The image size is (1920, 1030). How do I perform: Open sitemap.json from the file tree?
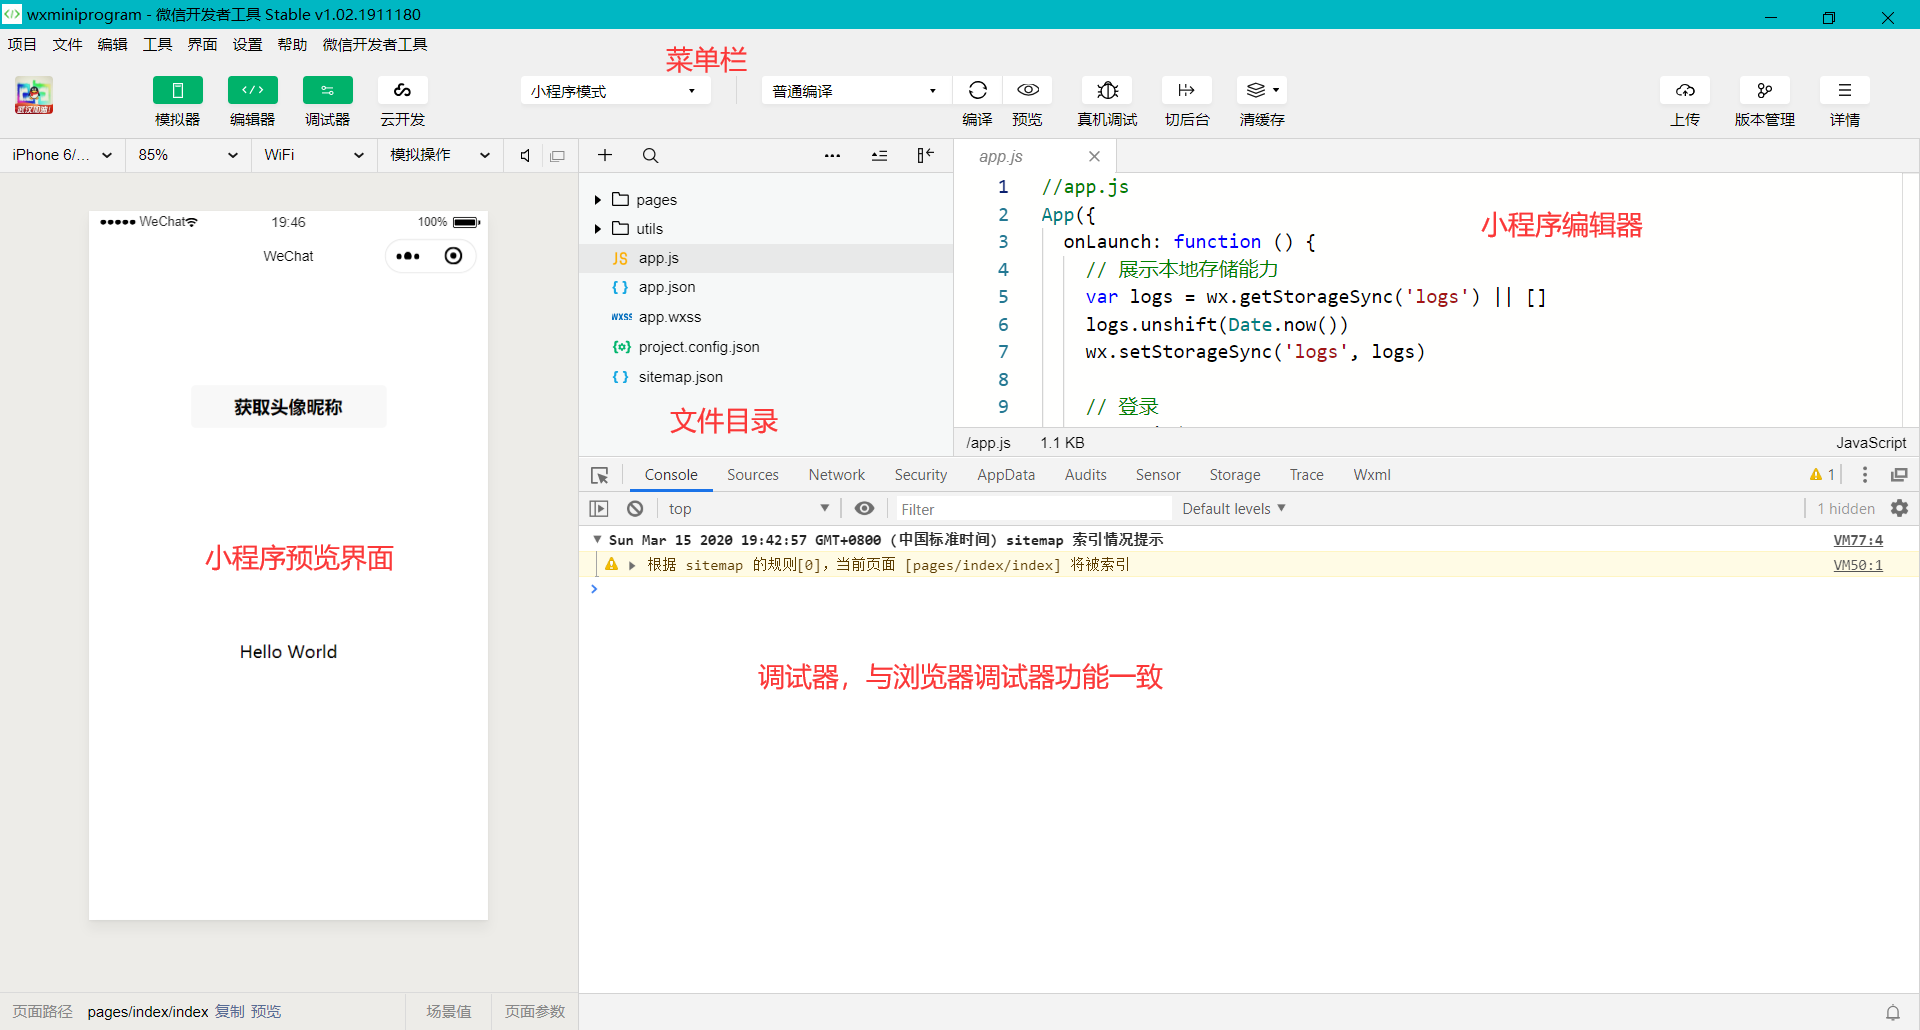click(766, 377)
